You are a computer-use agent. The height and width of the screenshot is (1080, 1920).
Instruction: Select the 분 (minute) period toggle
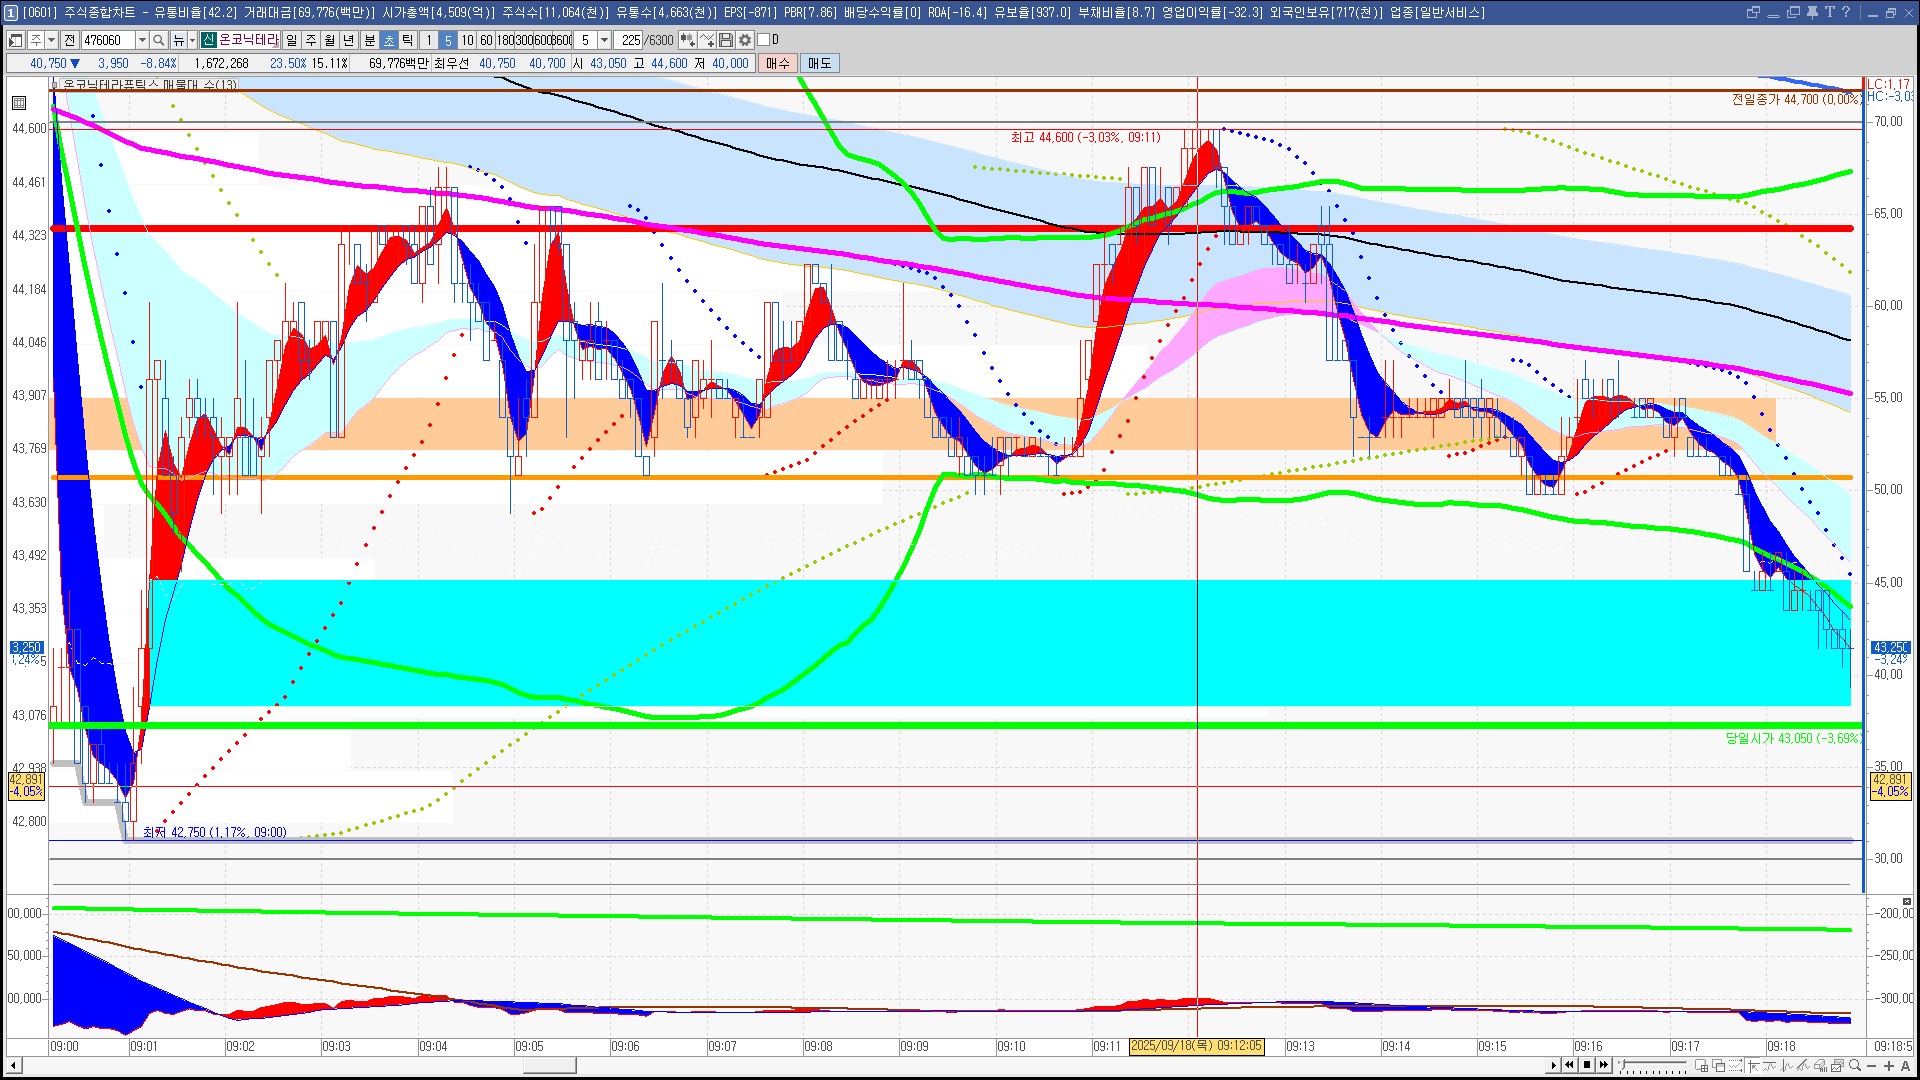click(x=369, y=40)
